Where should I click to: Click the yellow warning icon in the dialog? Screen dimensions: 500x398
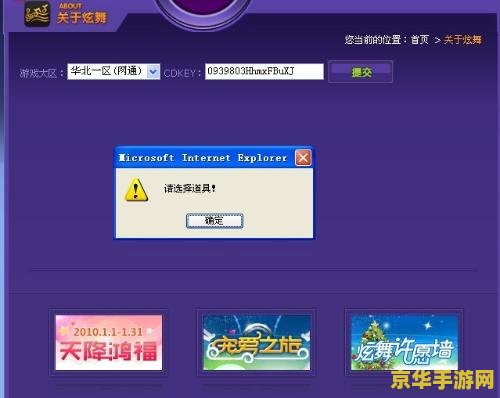pyautogui.click(x=136, y=189)
